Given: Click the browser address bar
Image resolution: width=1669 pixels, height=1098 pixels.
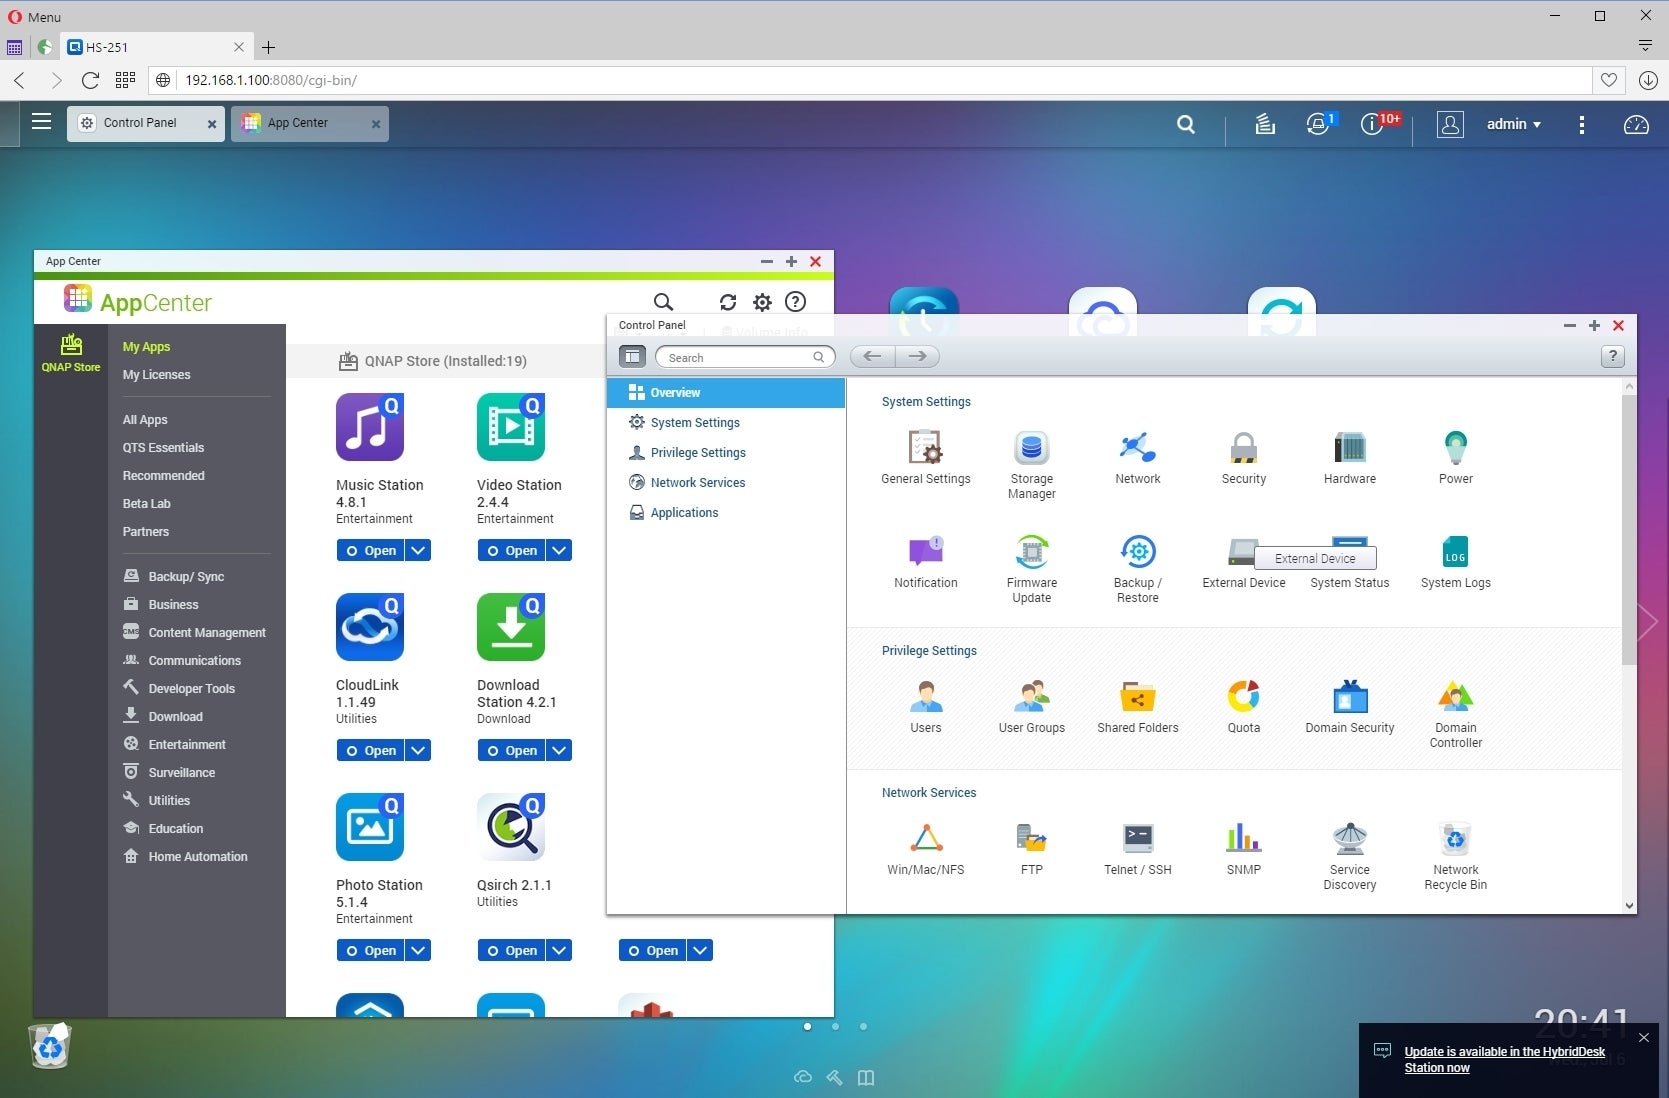Looking at the screenshot, I should point(870,80).
